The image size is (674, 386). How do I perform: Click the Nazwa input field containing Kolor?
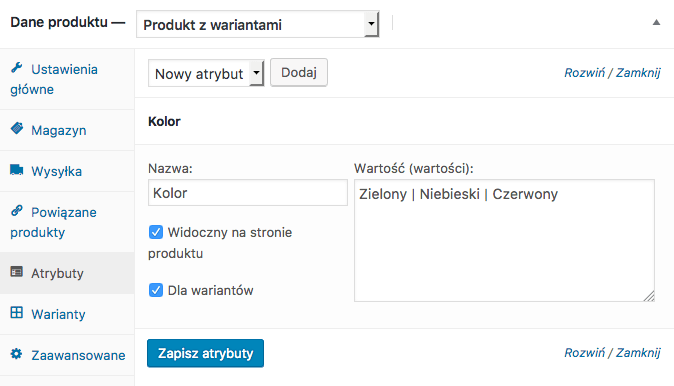(x=248, y=193)
